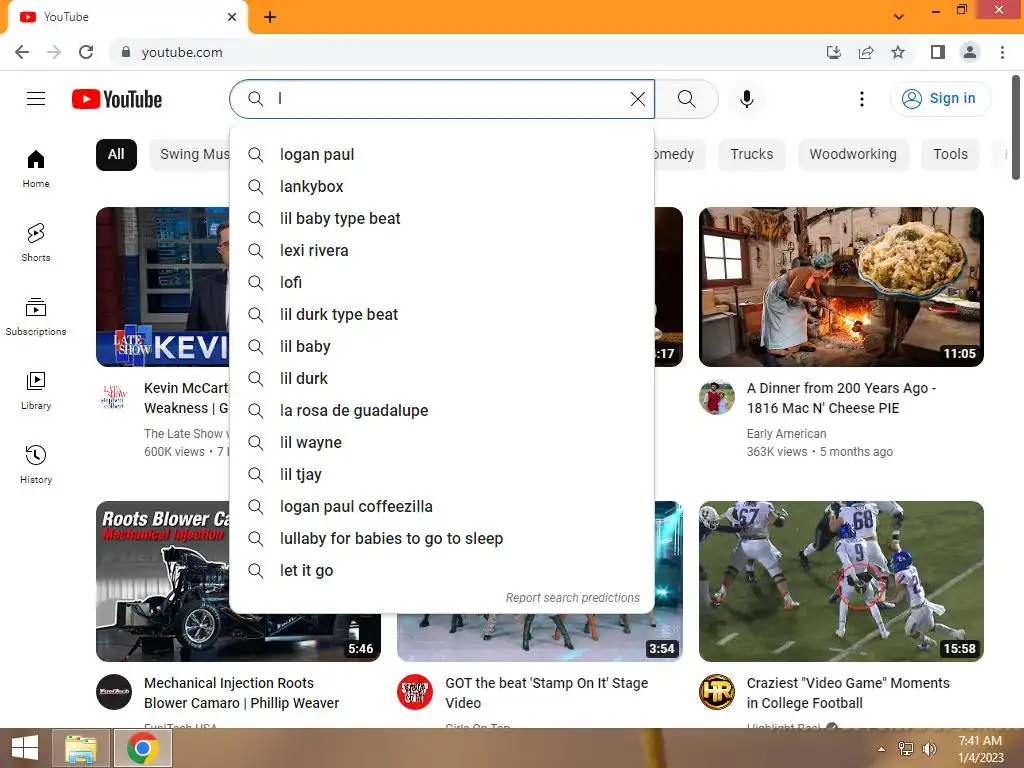Go back in browser
Viewport: 1024px width, 768px height.
(22, 52)
